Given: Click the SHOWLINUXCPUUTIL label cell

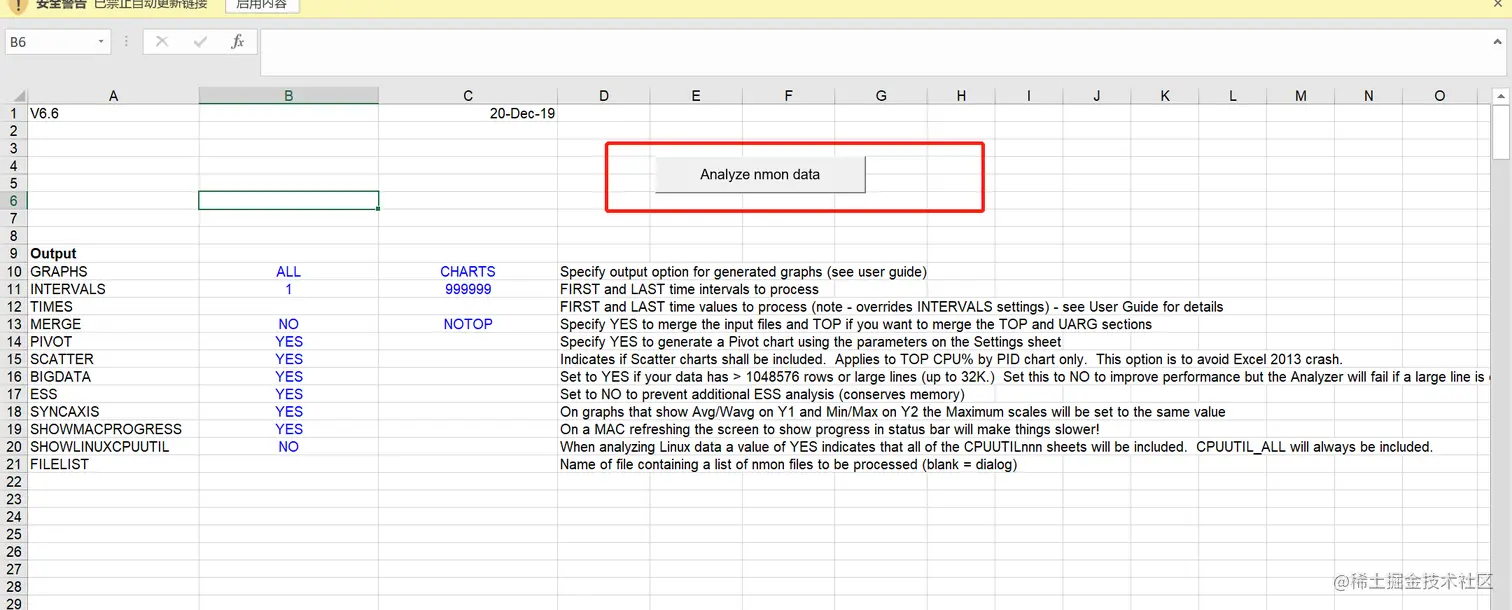Looking at the screenshot, I should coord(113,447).
